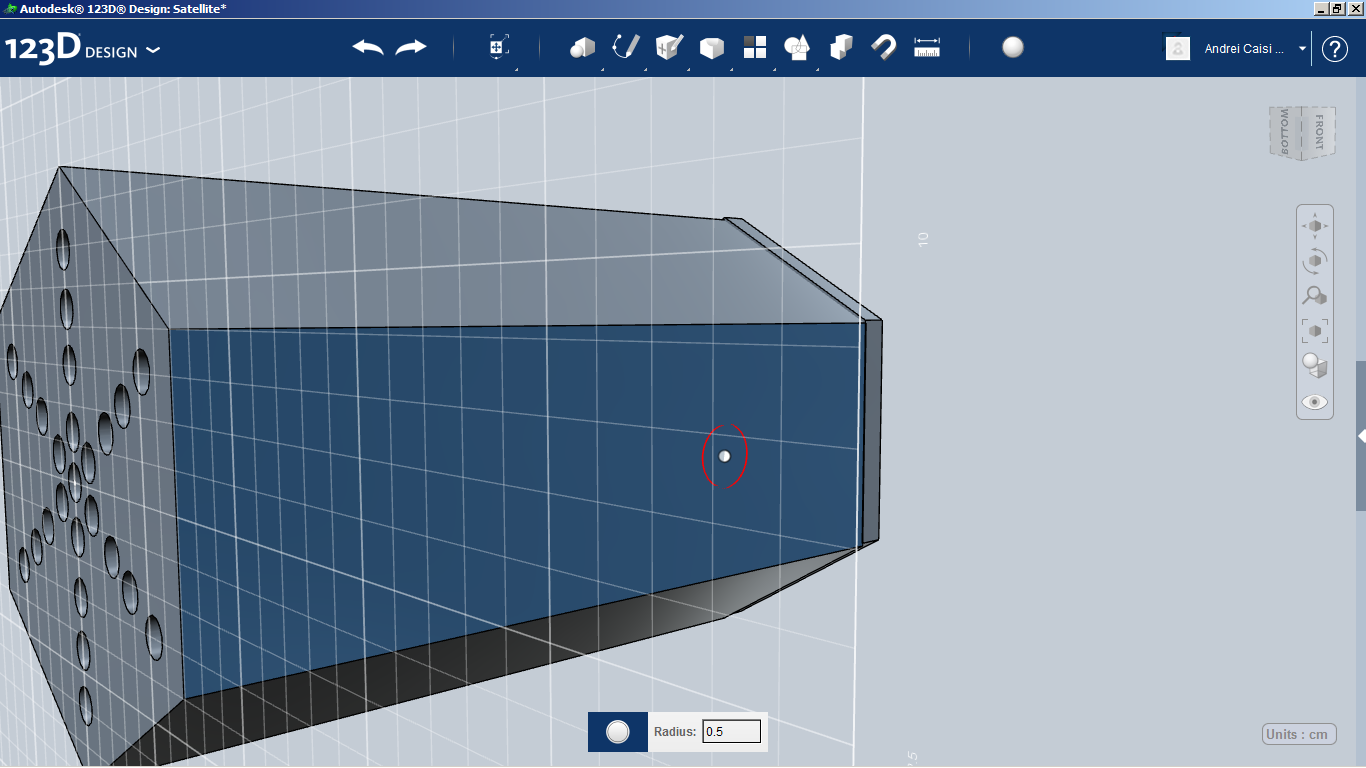This screenshot has width=1366, height=768.
Task: Fit the model to view
Action: (x=1315, y=330)
